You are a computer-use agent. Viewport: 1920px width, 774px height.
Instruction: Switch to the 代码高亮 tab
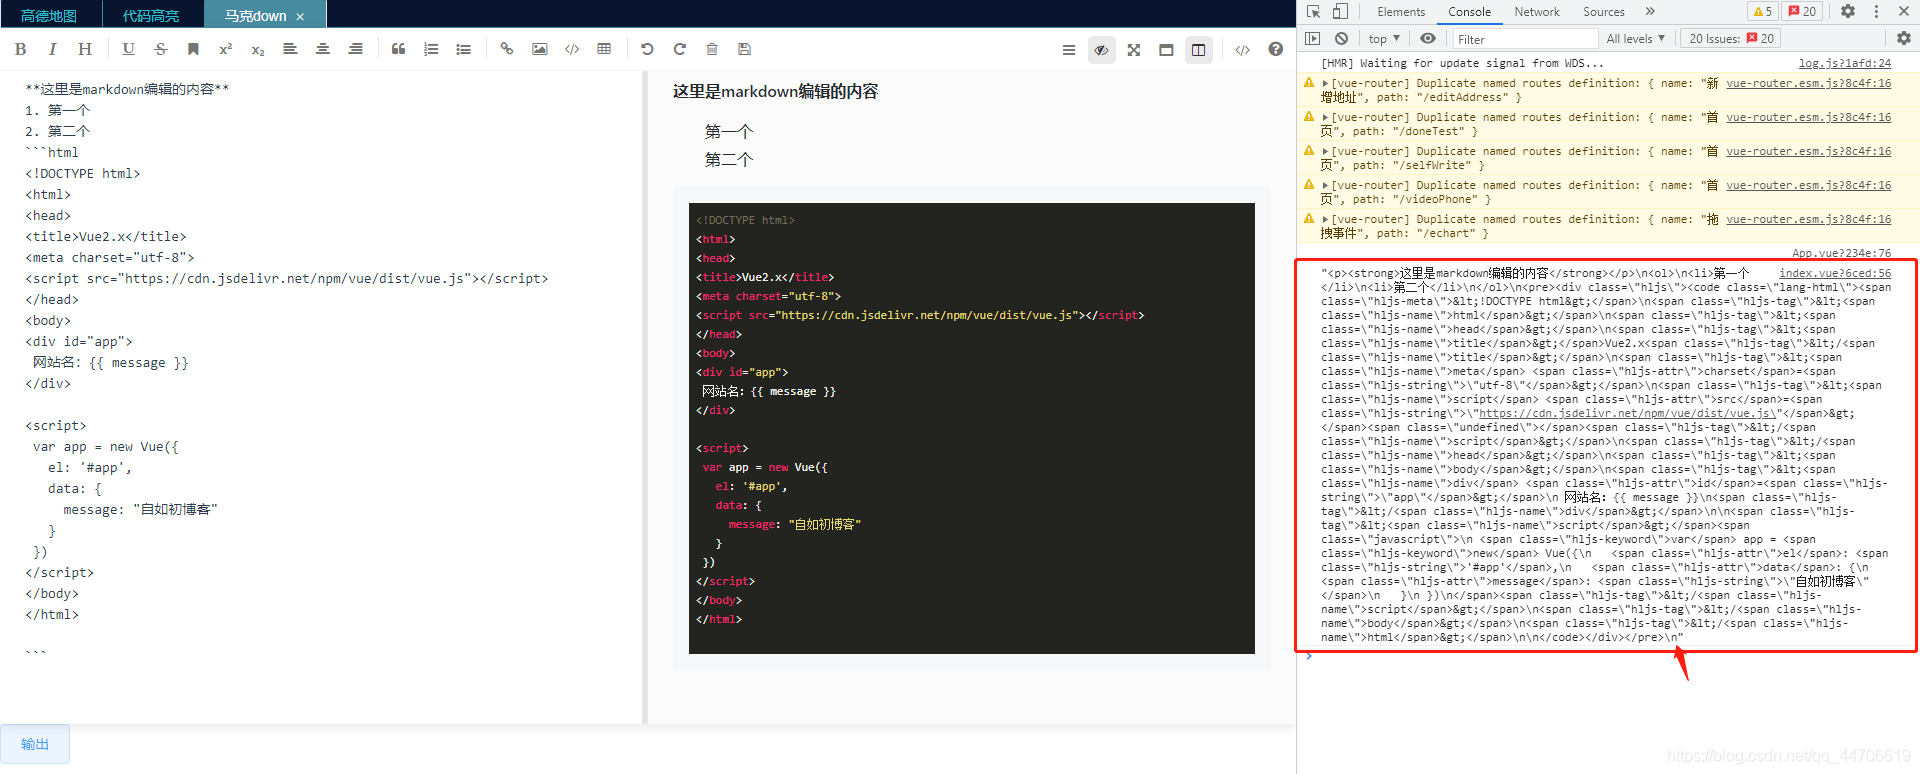(x=151, y=15)
